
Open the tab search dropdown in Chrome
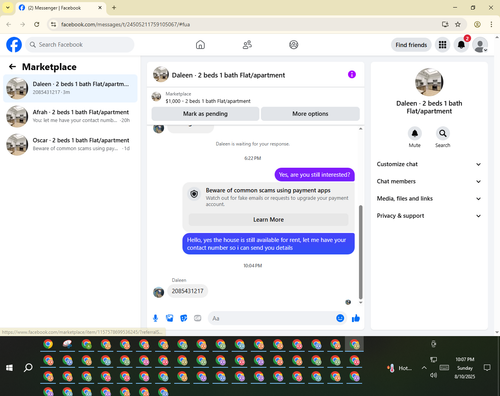pyautogui.click(x=8, y=8)
